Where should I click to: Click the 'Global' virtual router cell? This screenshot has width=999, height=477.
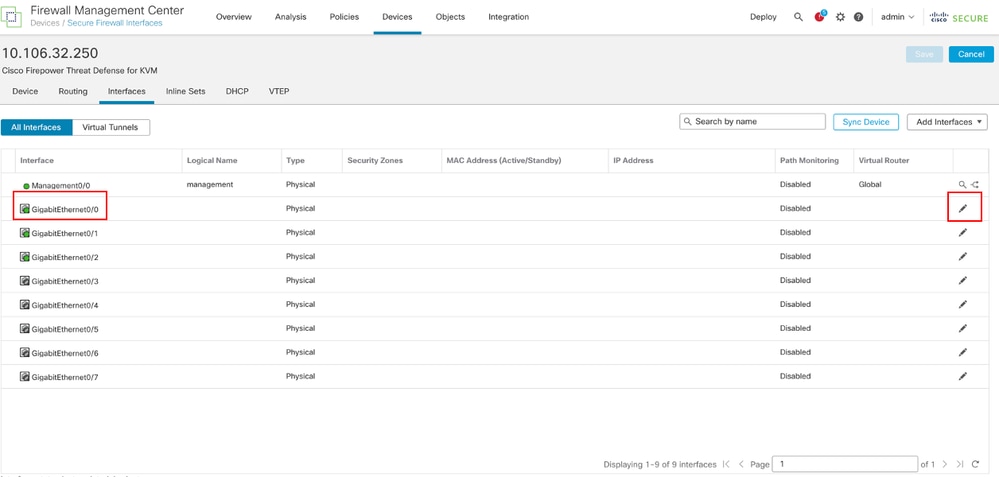(x=870, y=185)
